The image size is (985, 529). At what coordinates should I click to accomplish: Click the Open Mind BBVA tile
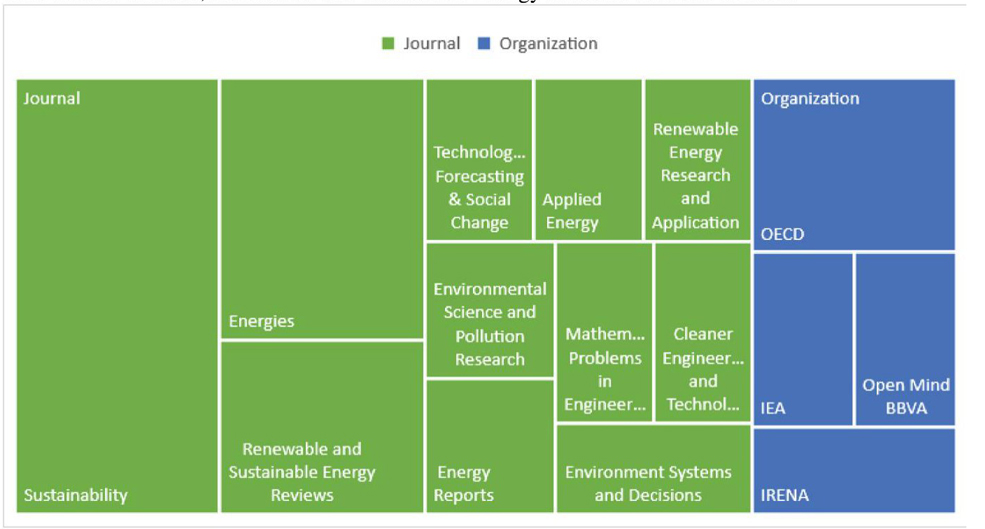coord(905,339)
